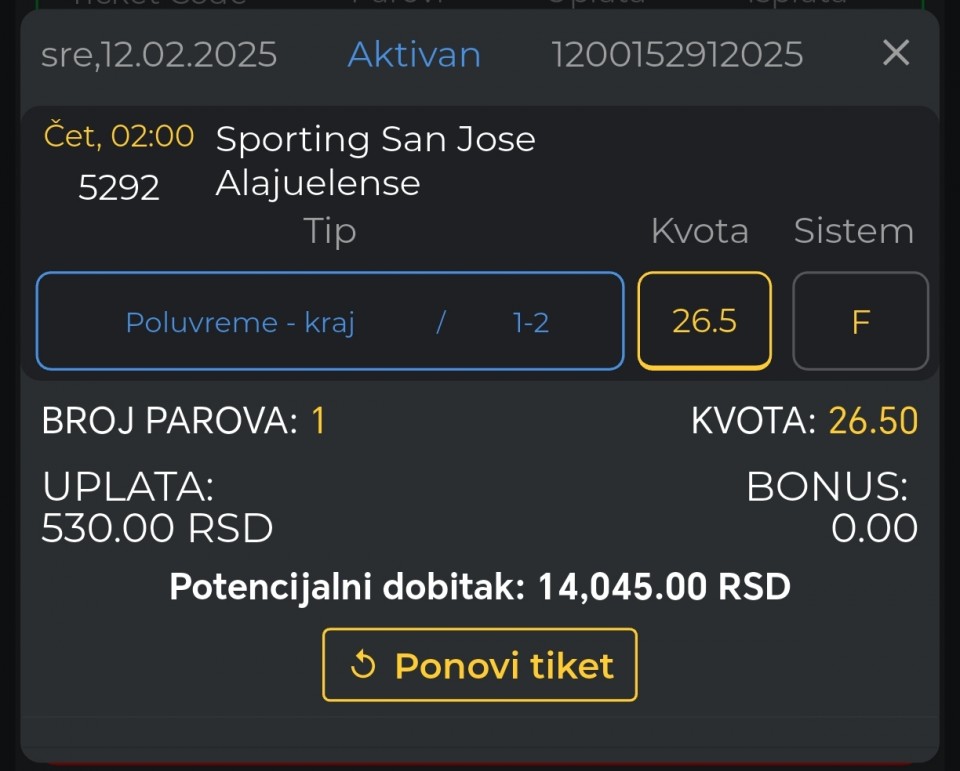Click the Potencijalni dobitak amount
This screenshot has height=771, width=960.
click(x=664, y=587)
